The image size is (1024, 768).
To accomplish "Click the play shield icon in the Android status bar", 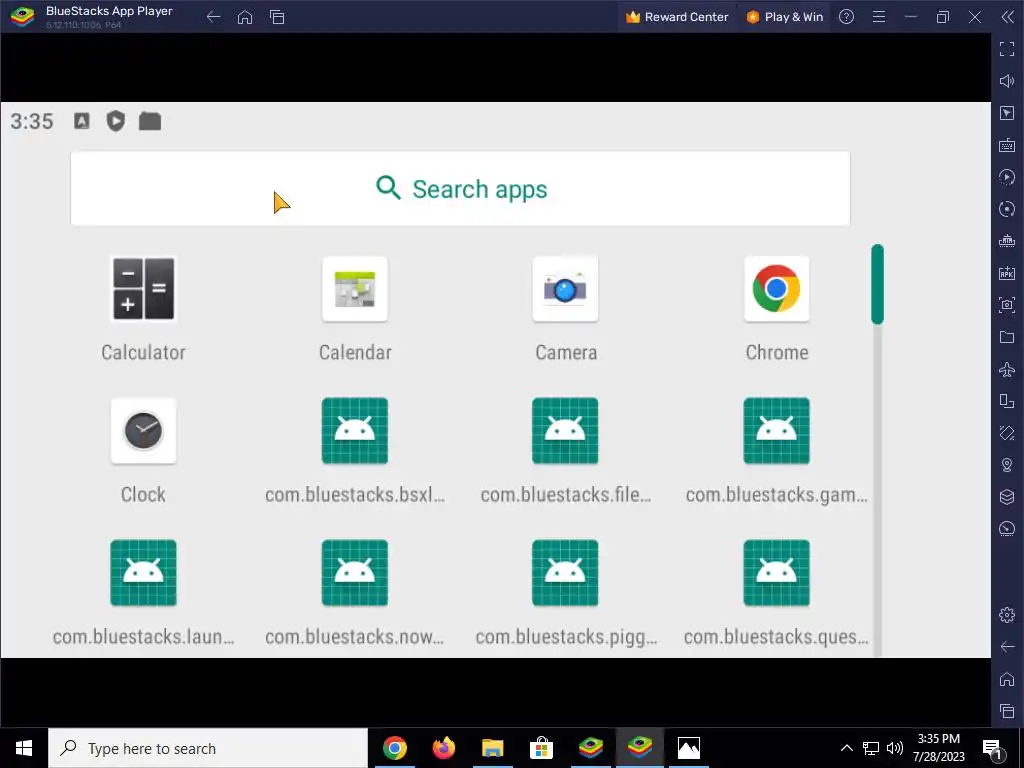I will tap(116, 121).
